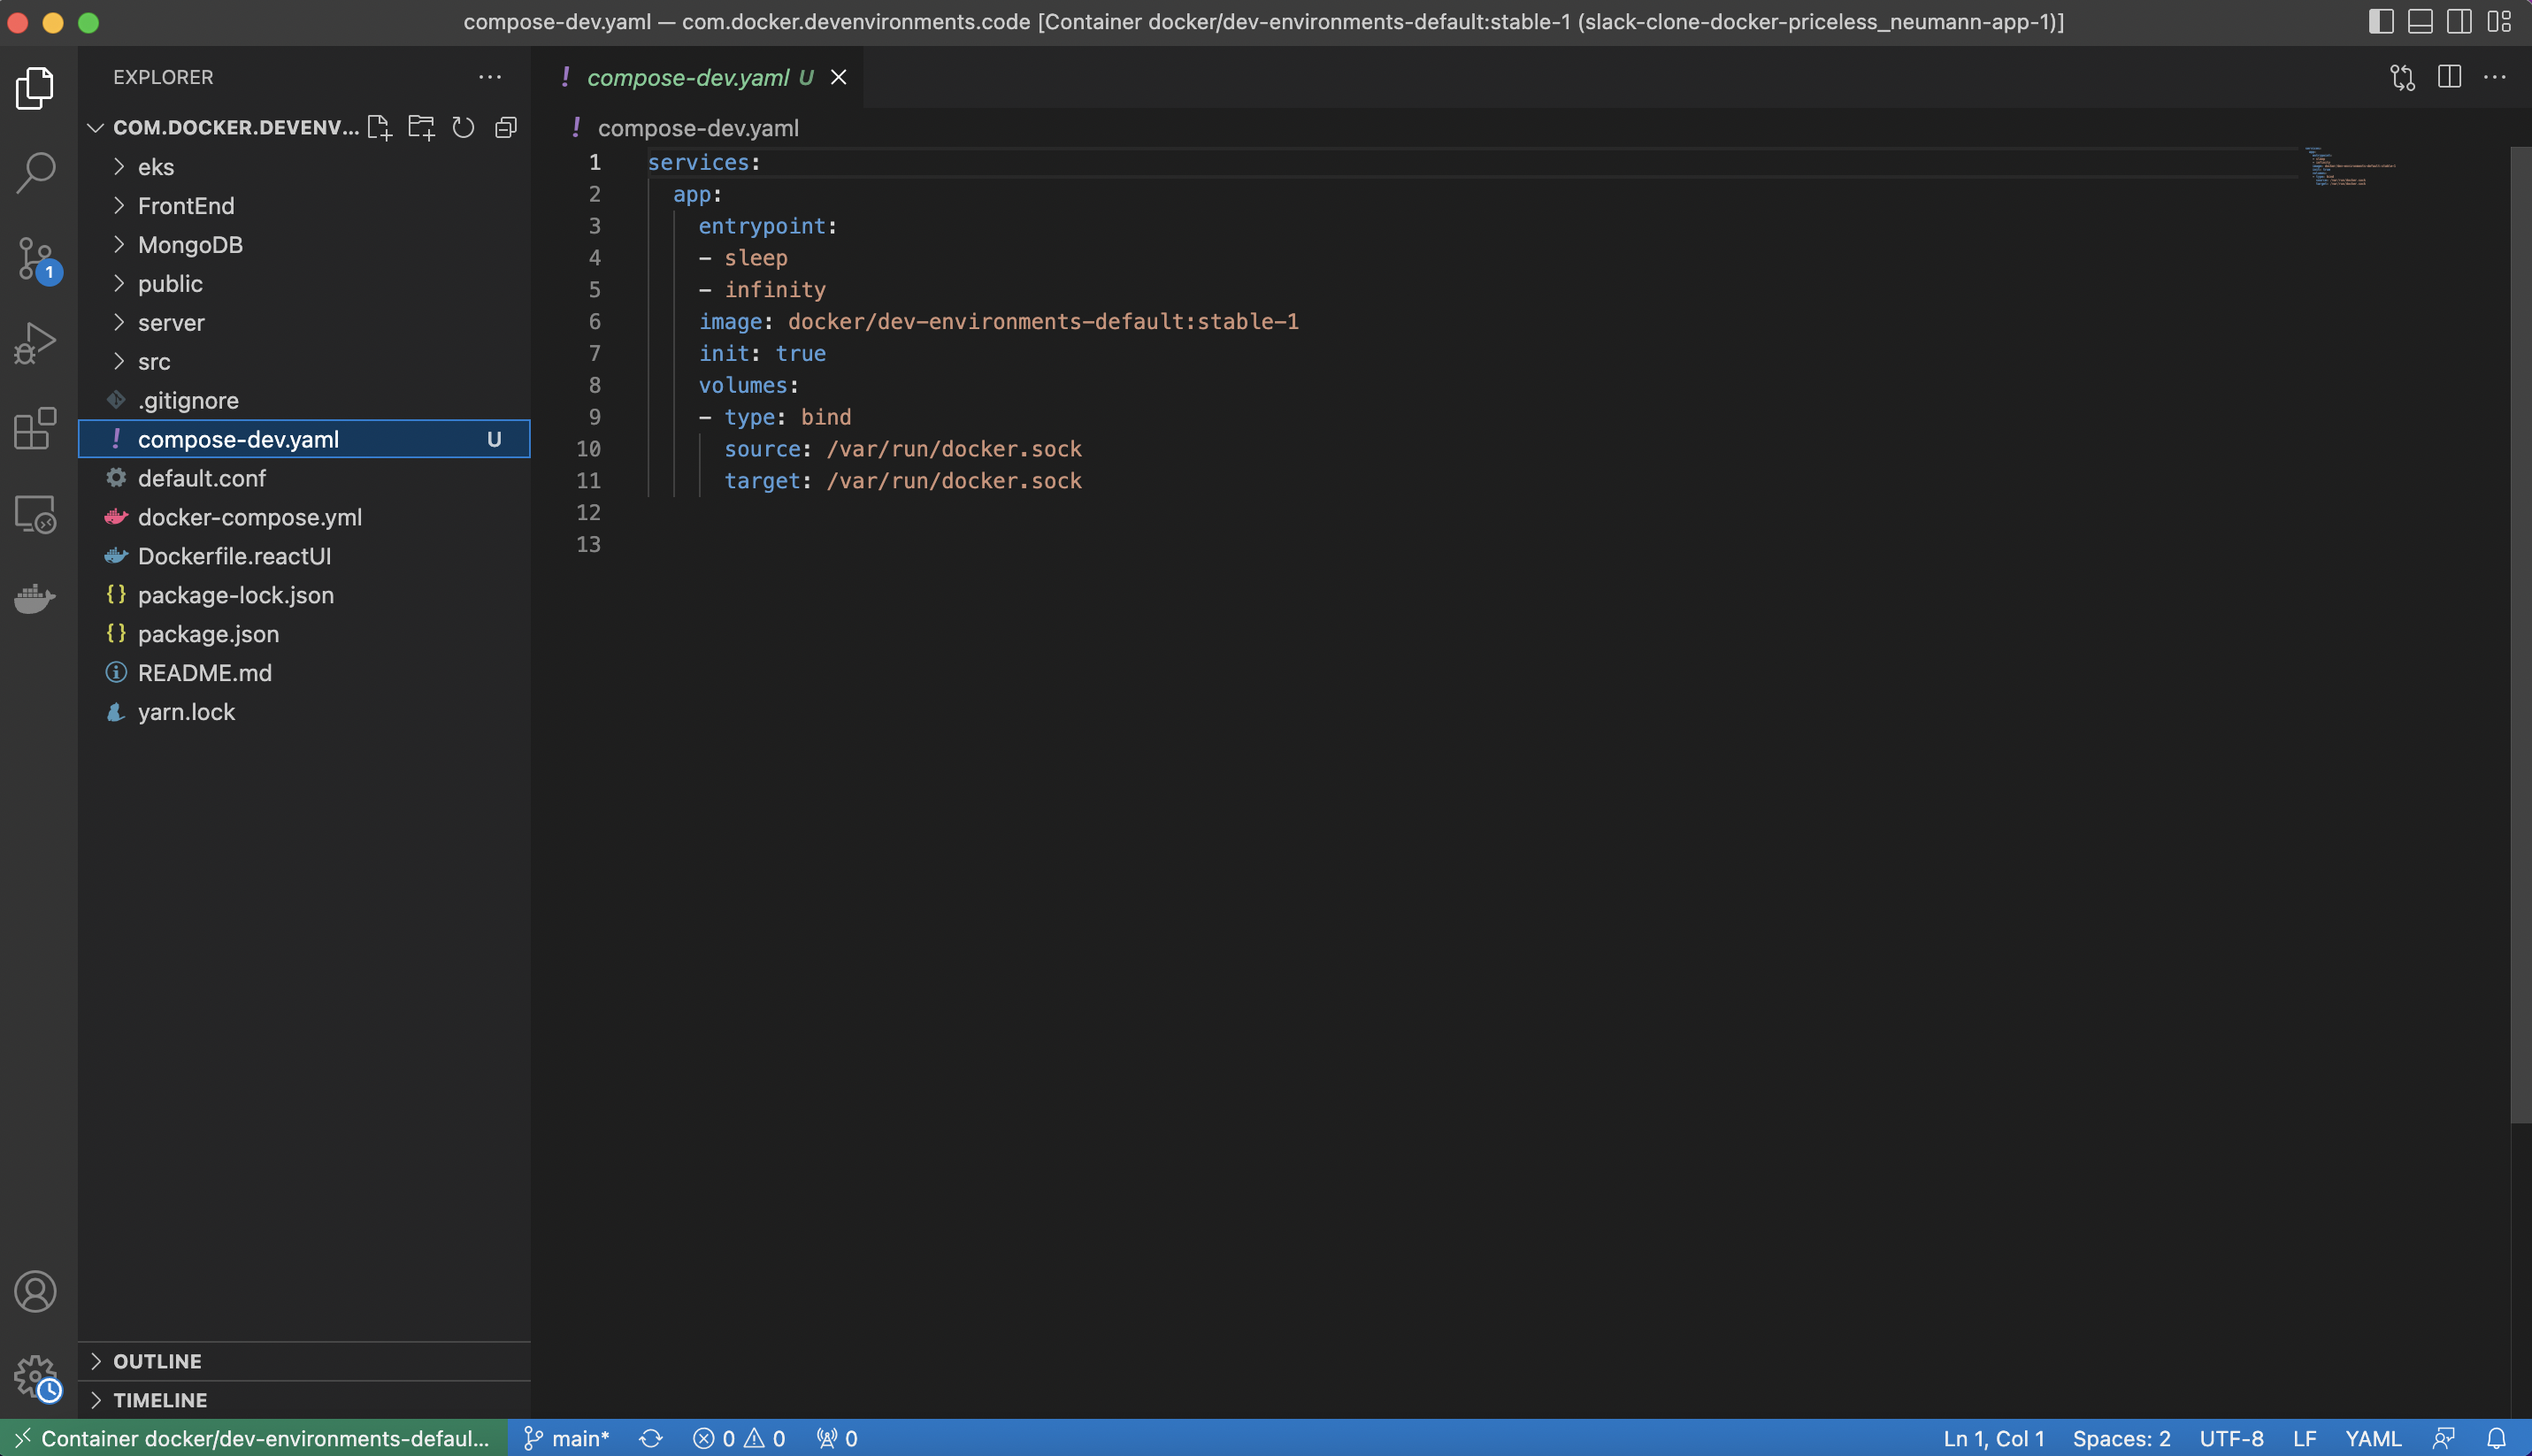
Task: Expand the server folder
Action: (304, 323)
